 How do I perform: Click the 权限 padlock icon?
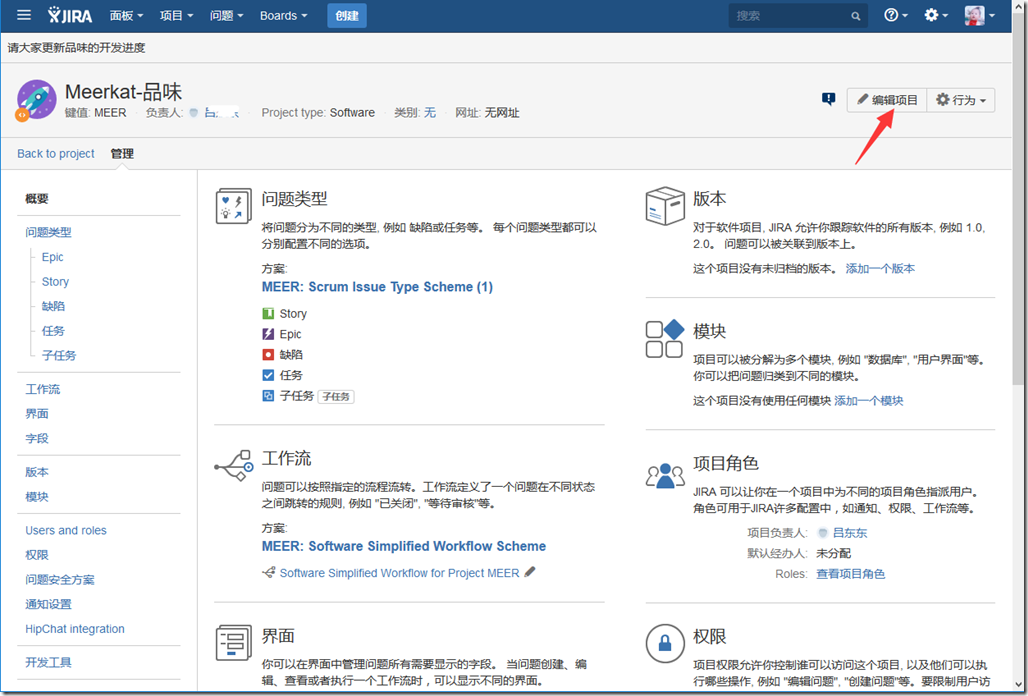pyautogui.click(x=665, y=643)
